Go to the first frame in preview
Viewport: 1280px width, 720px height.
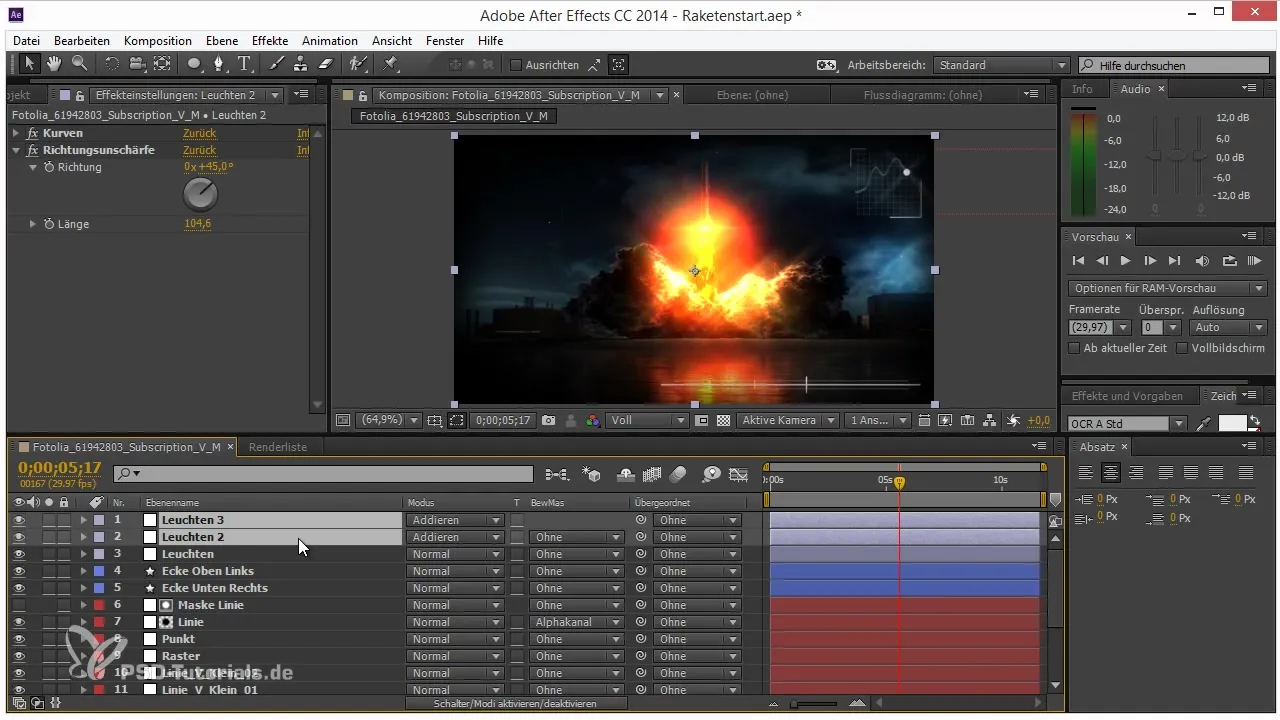1078,261
